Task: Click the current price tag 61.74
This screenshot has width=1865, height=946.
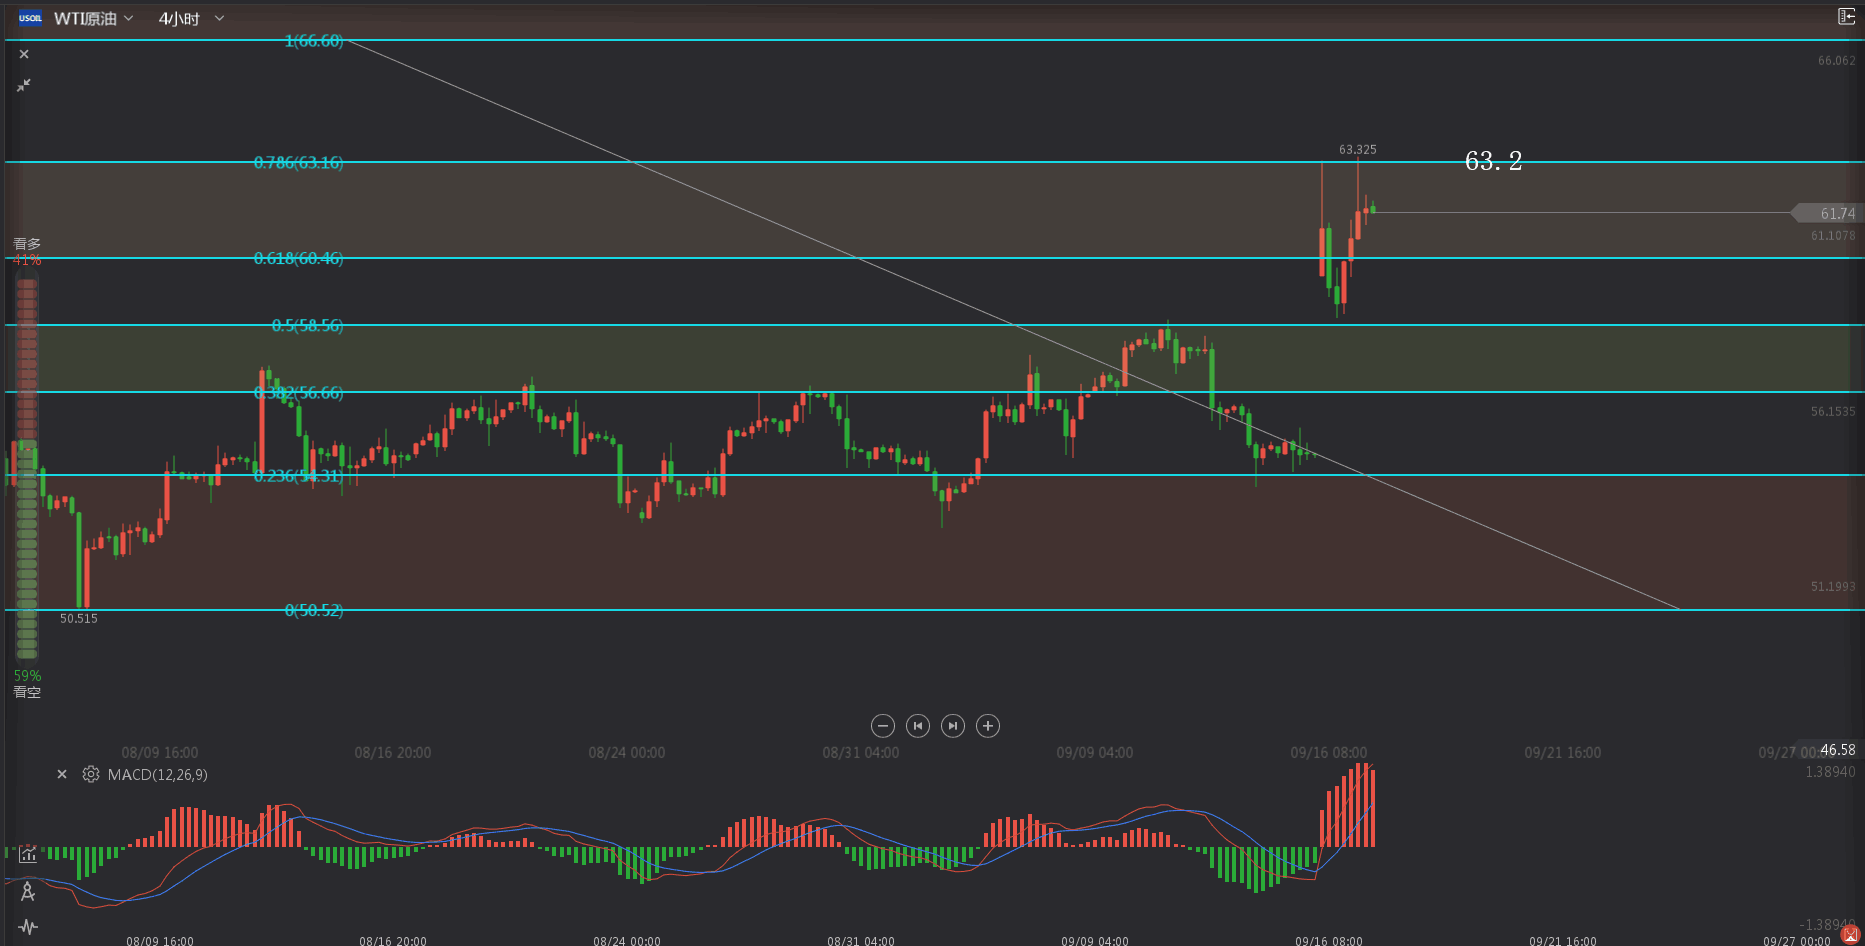Action: pos(1826,213)
